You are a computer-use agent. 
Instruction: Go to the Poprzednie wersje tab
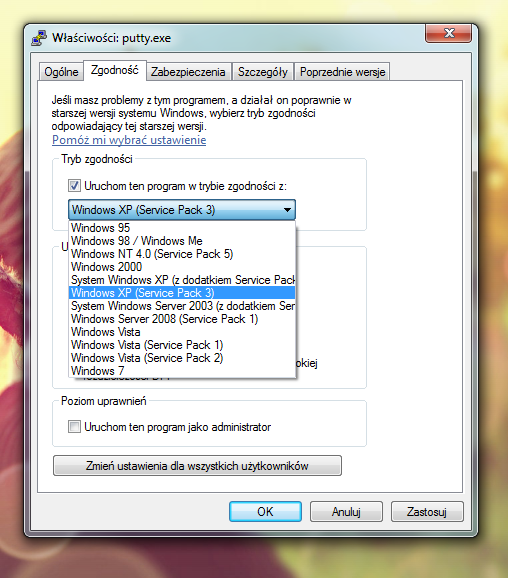(x=342, y=72)
